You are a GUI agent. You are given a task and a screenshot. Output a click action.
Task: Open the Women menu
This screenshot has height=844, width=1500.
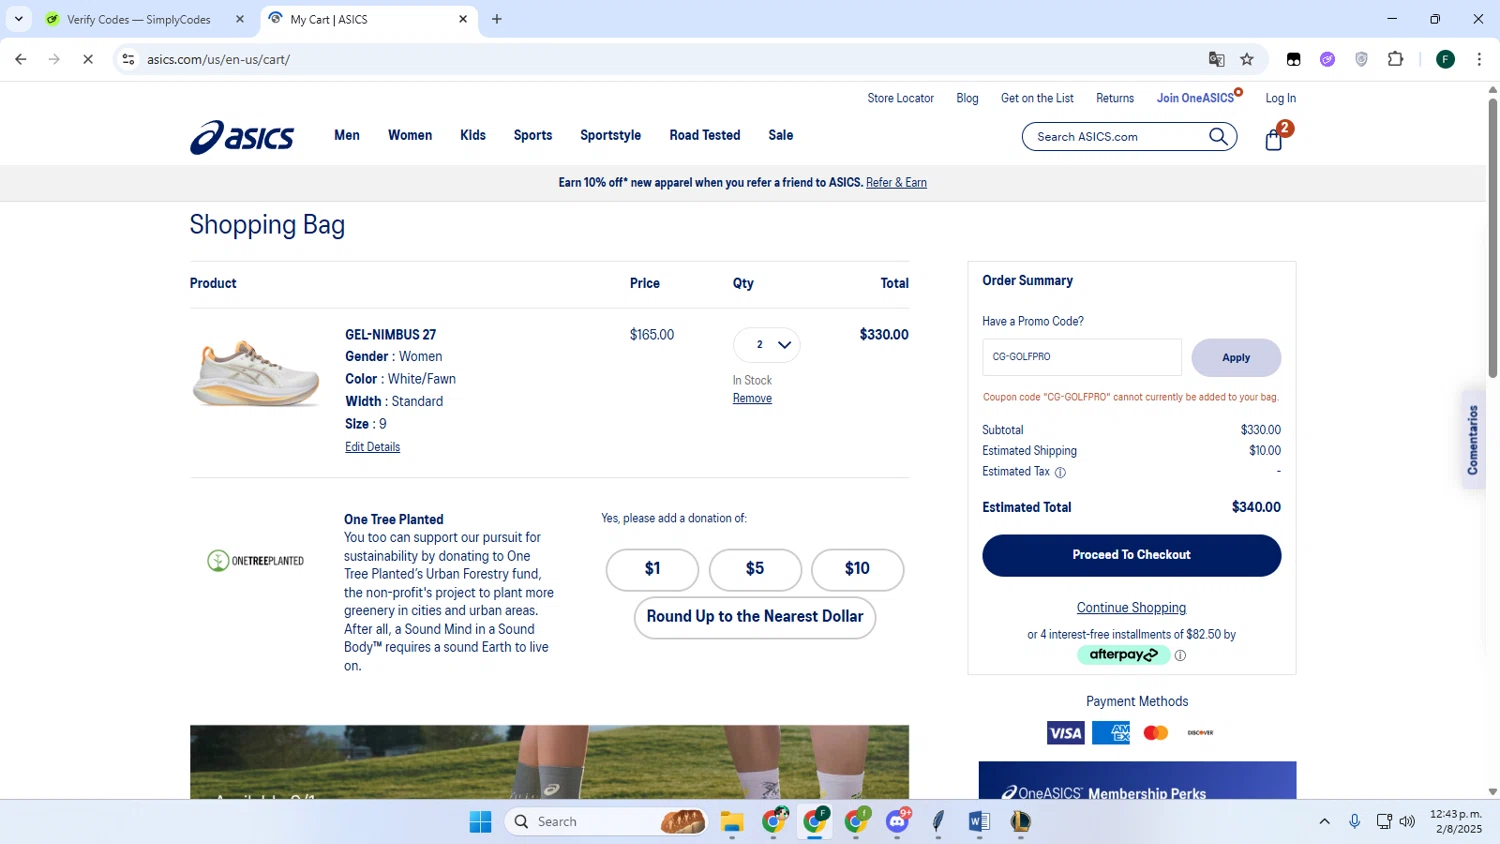coord(410,135)
